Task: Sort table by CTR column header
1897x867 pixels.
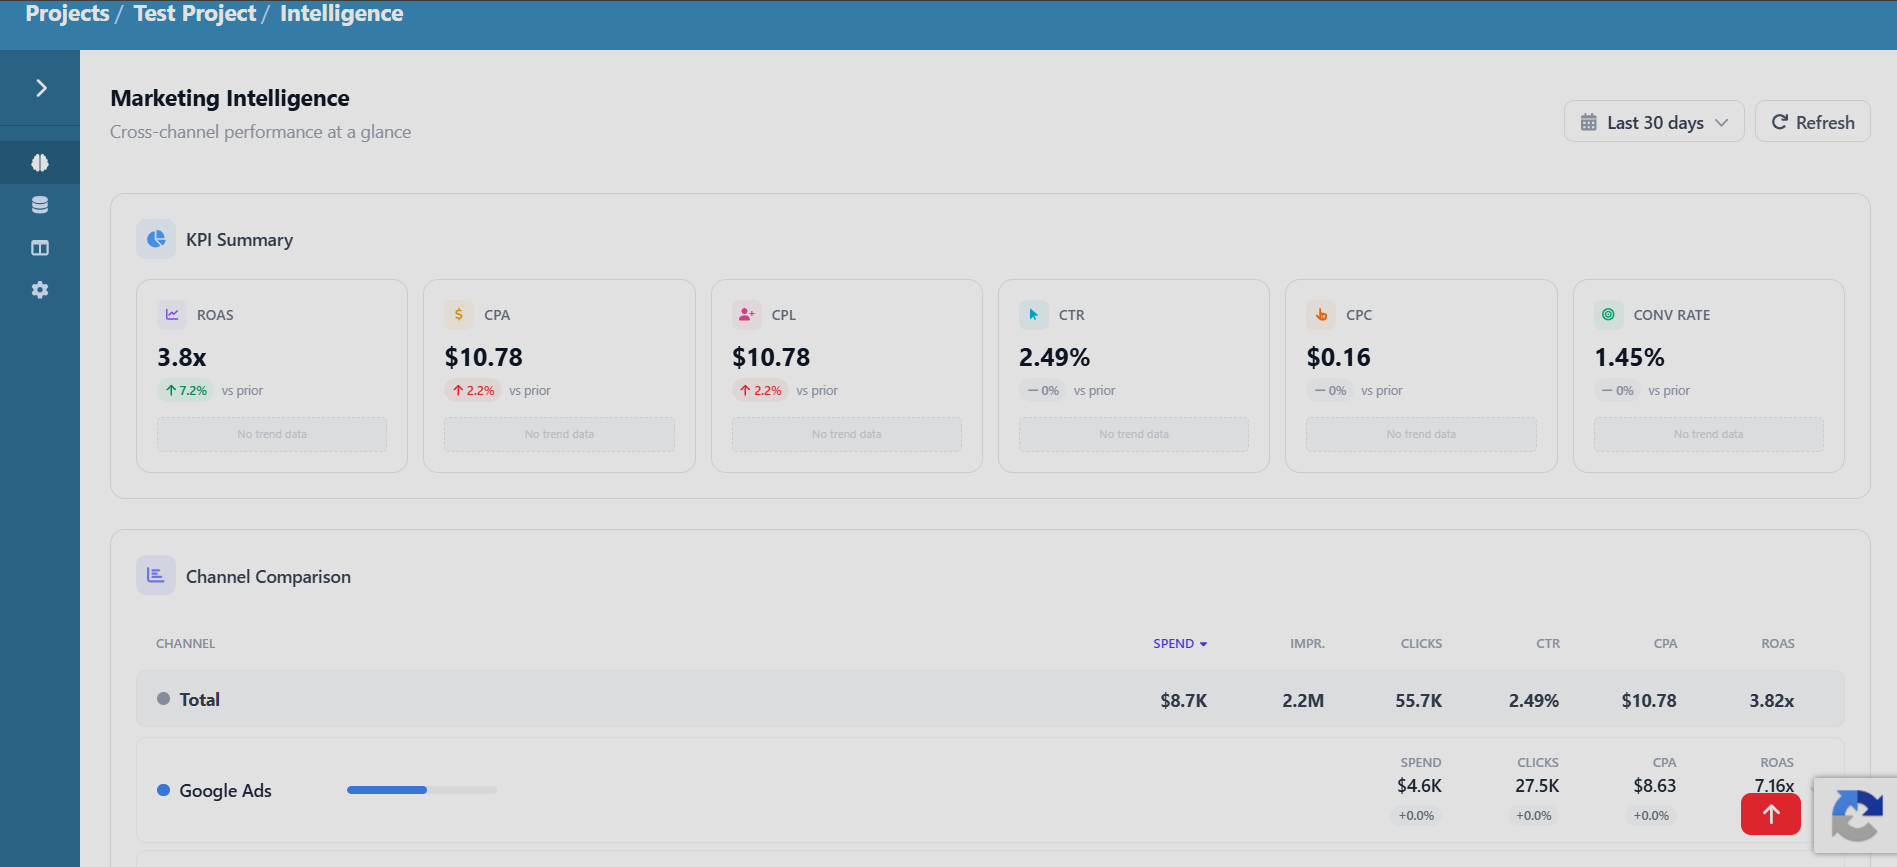Action: (1548, 644)
